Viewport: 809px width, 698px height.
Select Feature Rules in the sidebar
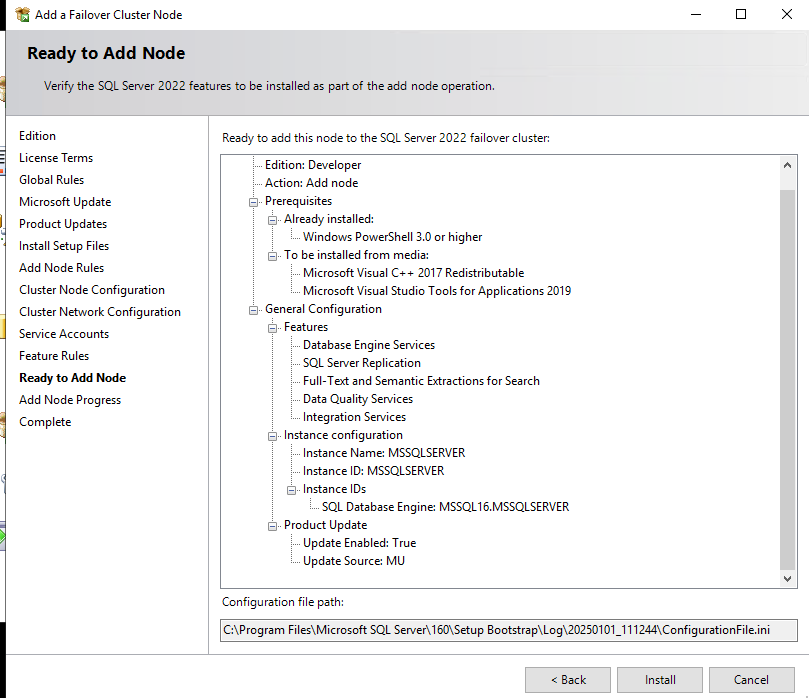(54, 356)
